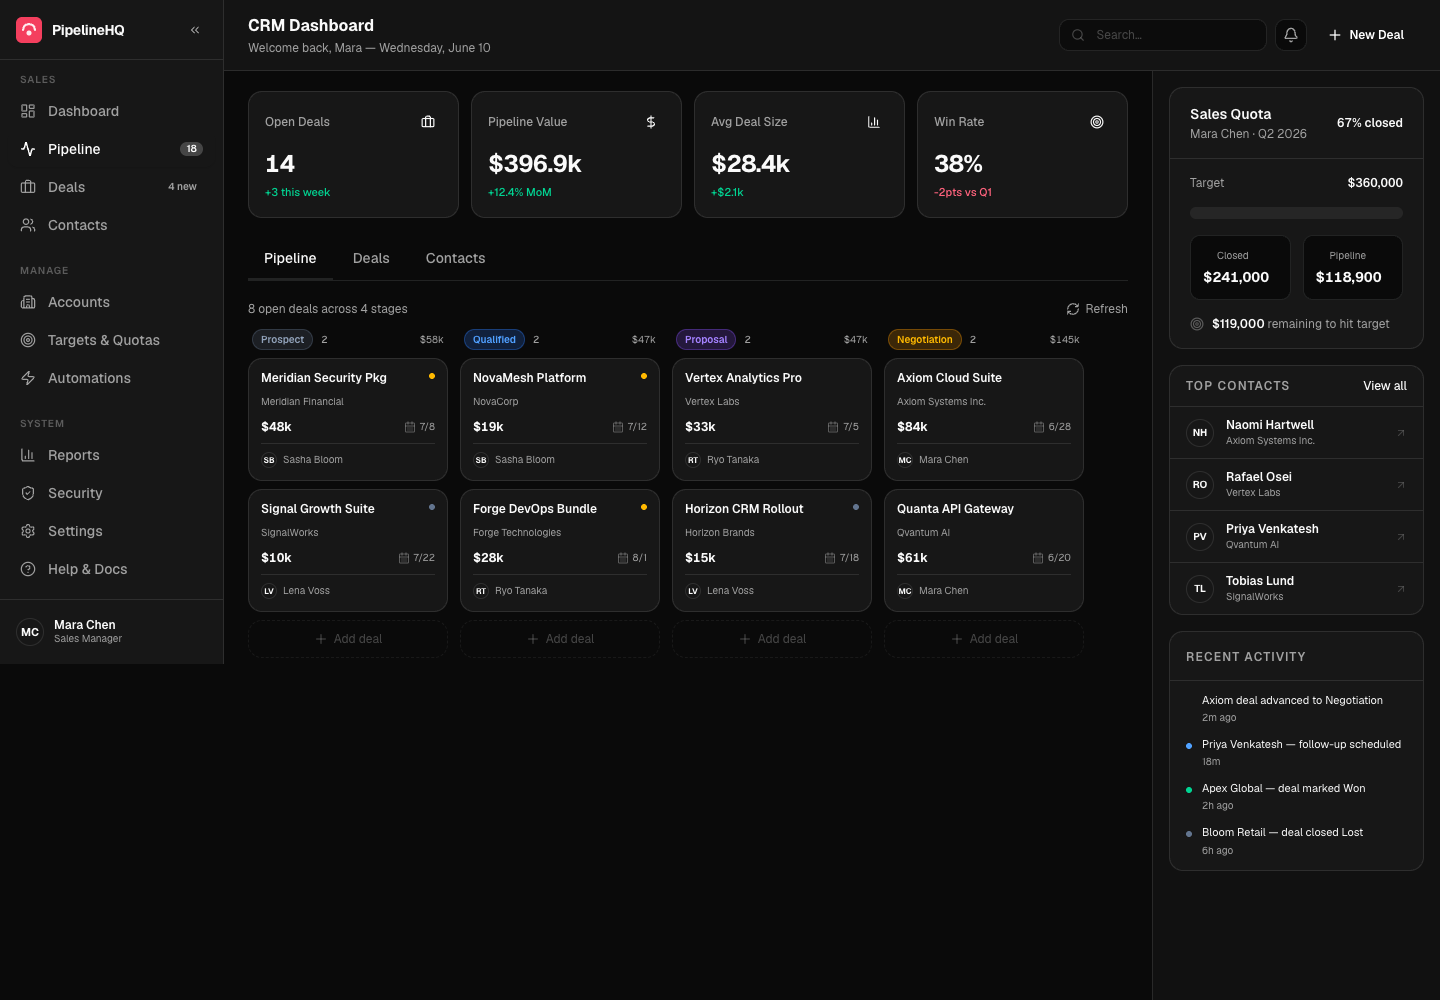Click bar chart icon on Avg Deal Size
The width and height of the screenshot is (1440, 1000).
click(874, 122)
